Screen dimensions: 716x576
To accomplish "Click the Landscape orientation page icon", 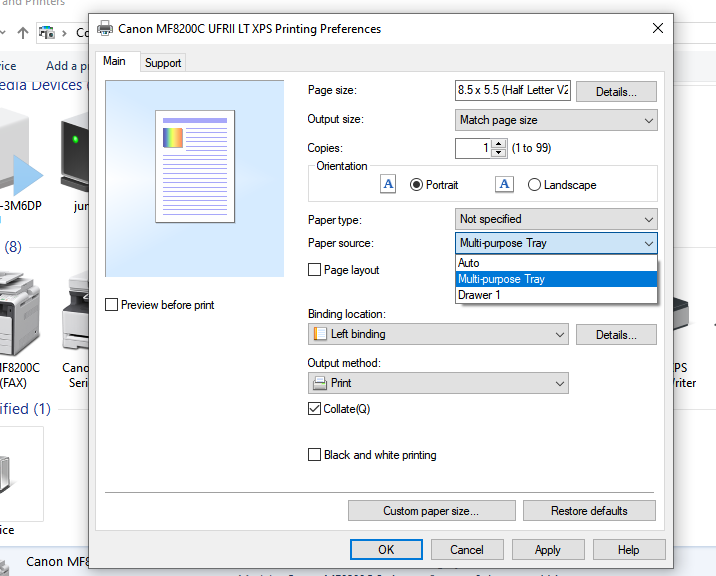I will point(504,184).
